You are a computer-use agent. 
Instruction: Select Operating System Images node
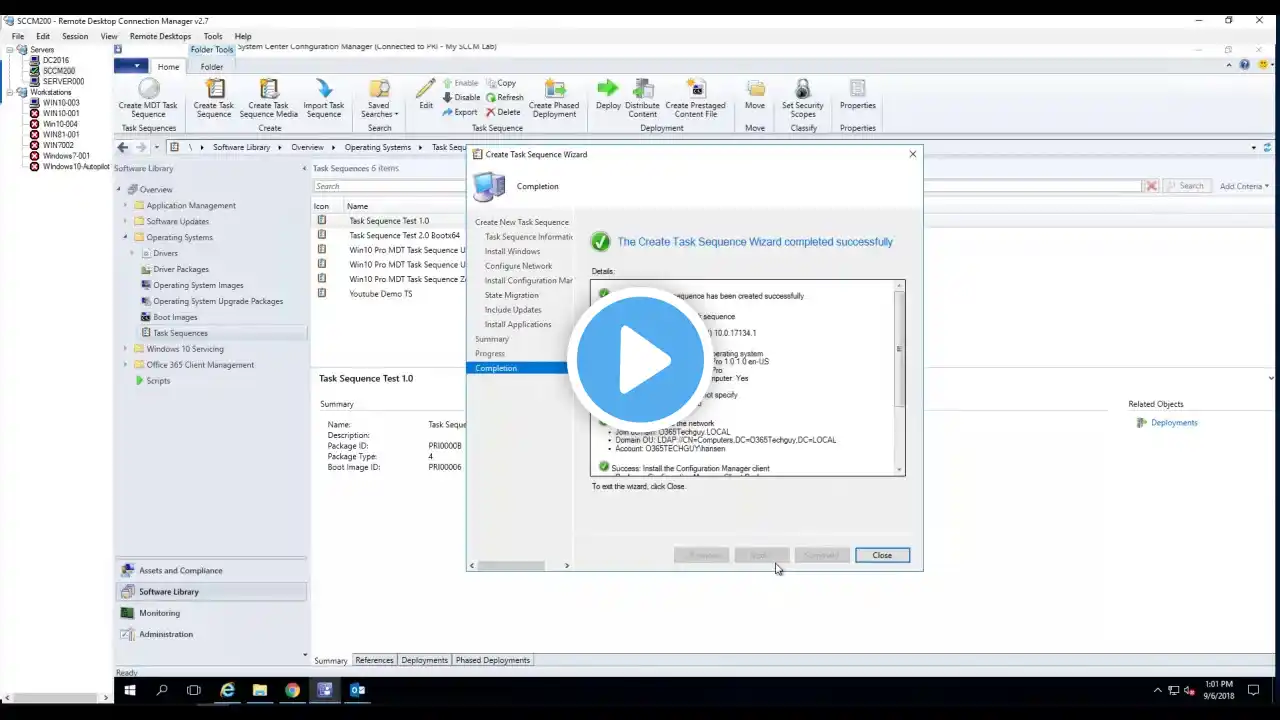tap(198, 285)
